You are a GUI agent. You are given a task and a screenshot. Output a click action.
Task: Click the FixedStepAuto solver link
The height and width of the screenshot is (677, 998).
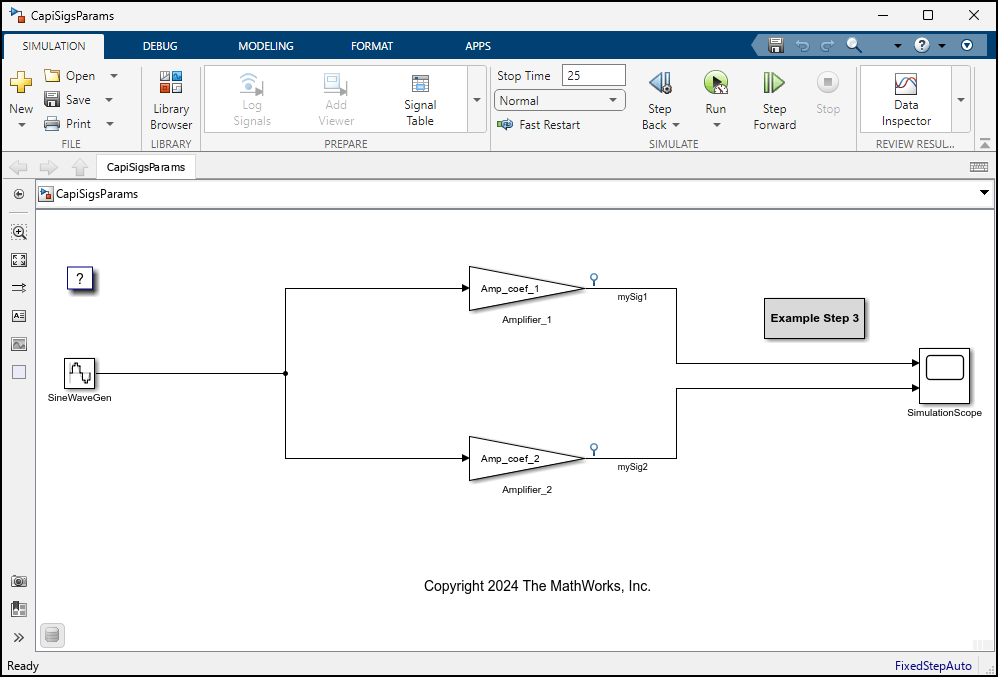933,666
